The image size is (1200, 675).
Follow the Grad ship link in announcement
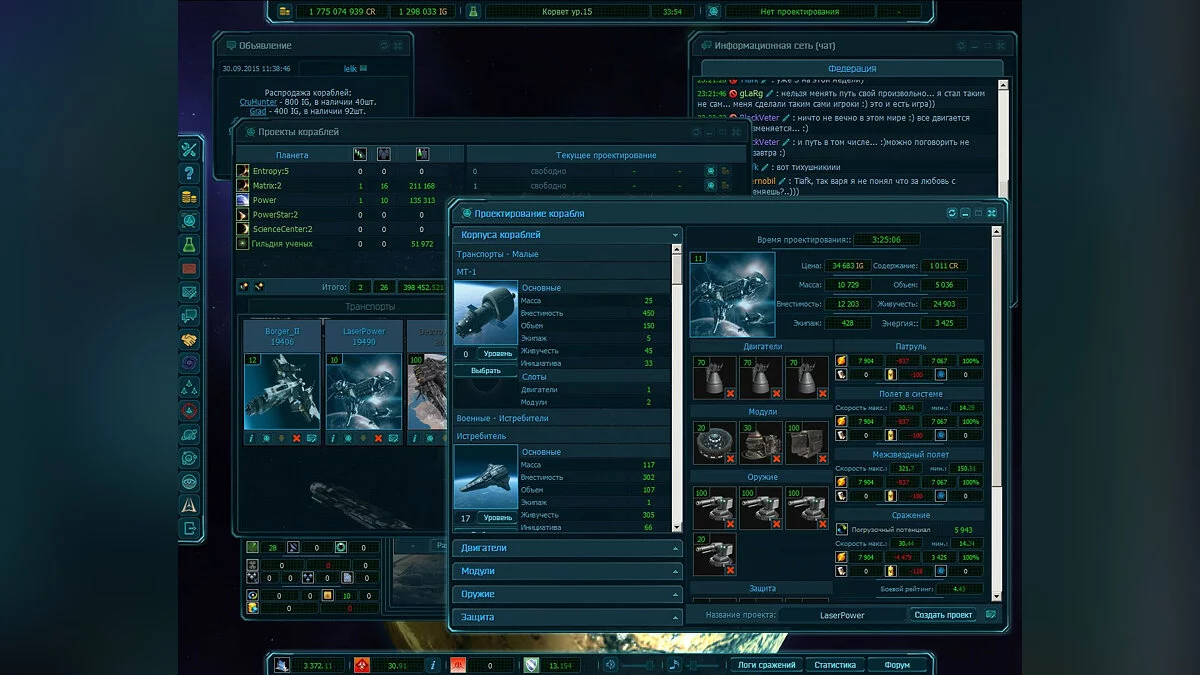(258, 111)
